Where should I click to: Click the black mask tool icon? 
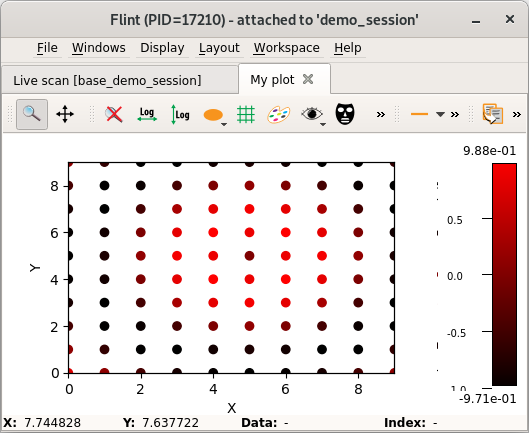345,114
